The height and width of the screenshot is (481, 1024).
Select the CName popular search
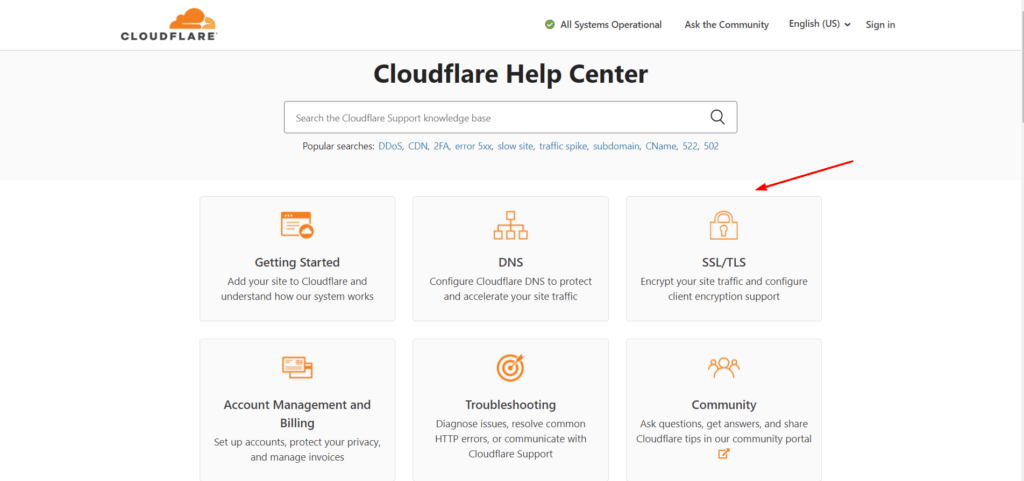coord(661,146)
